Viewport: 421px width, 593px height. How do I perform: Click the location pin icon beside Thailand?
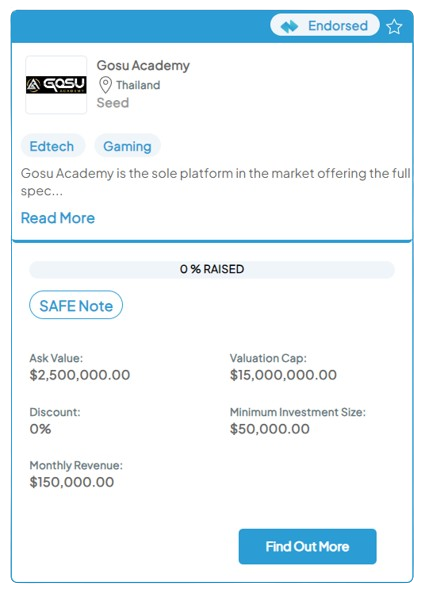(x=106, y=85)
